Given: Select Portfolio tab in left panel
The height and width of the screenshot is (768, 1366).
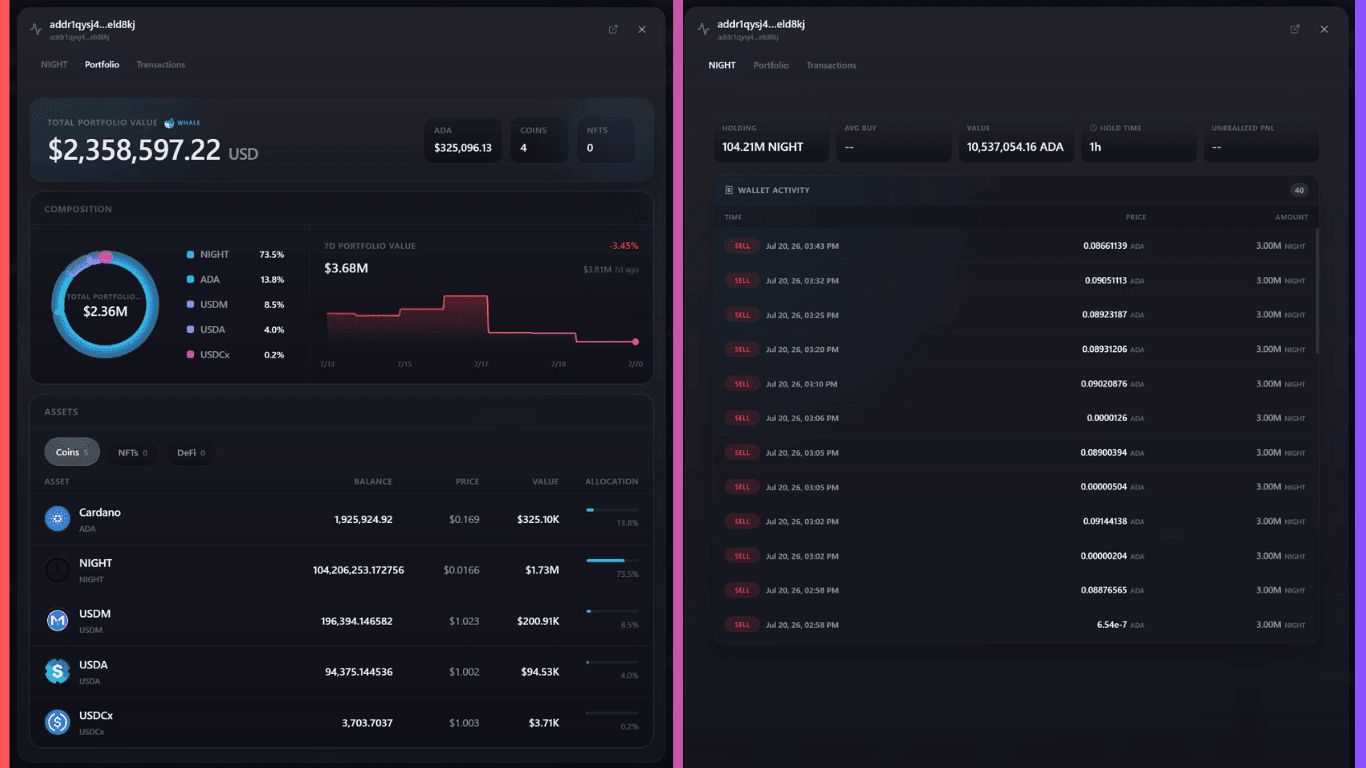Looking at the screenshot, I should point(102,65).
